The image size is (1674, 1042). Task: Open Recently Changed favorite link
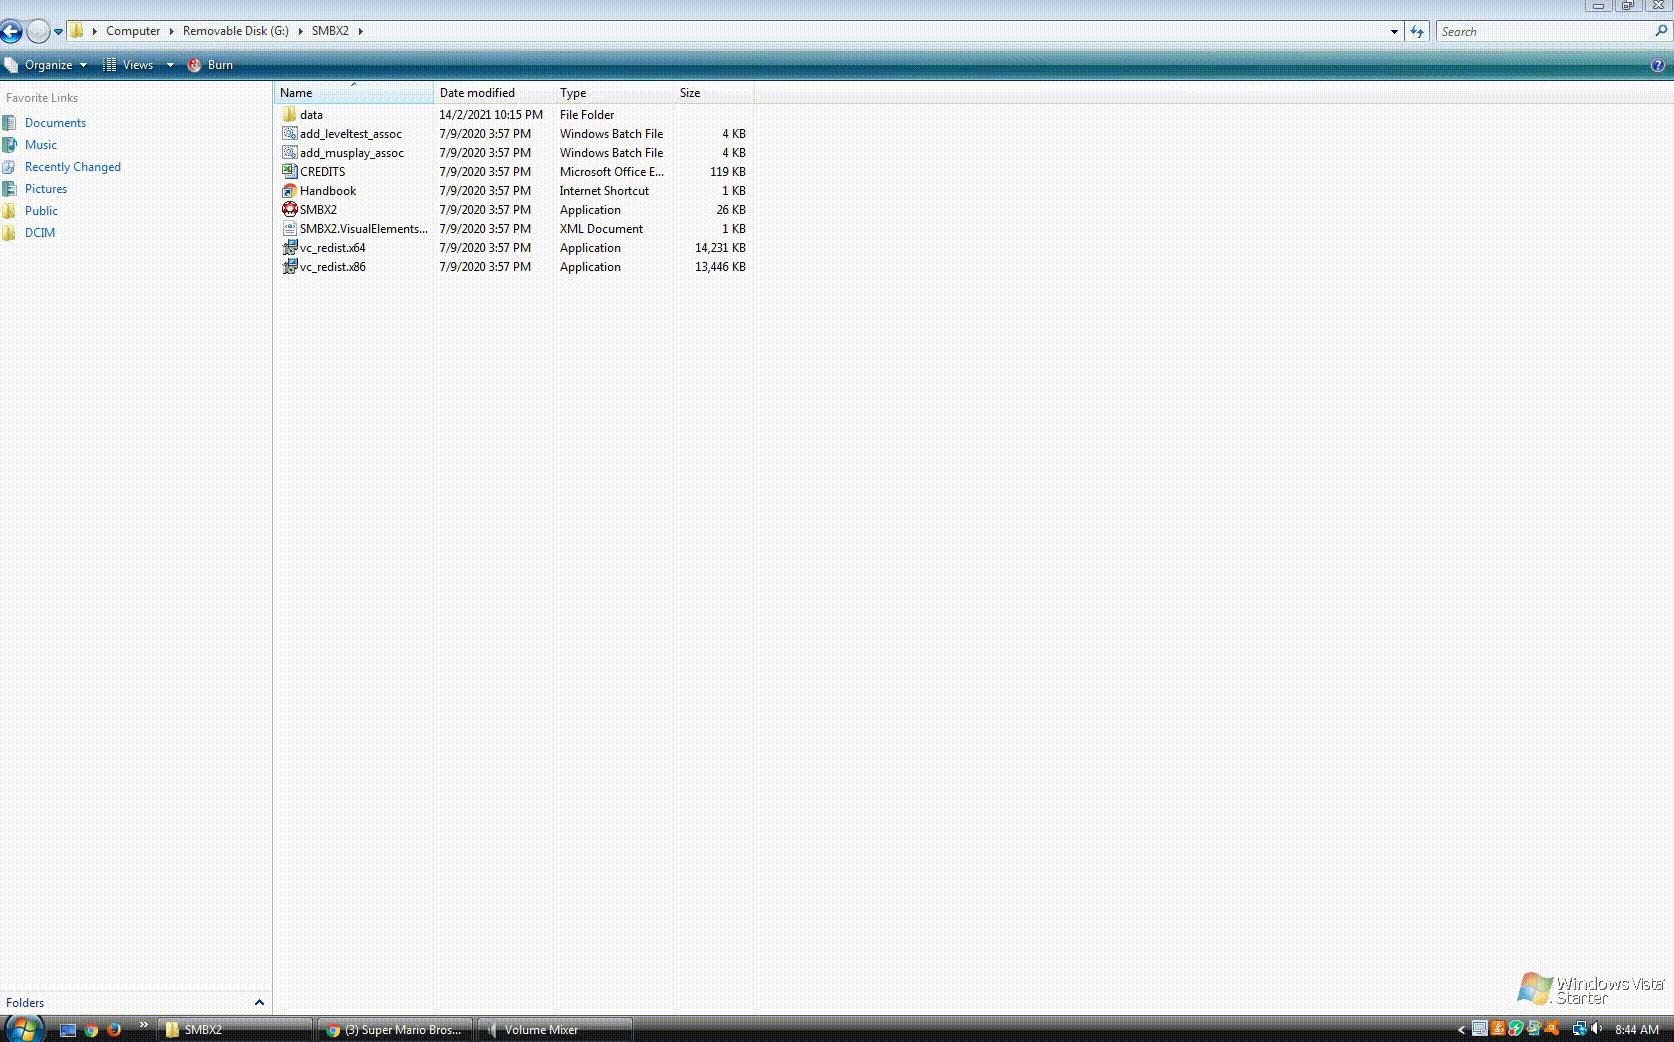72,167
